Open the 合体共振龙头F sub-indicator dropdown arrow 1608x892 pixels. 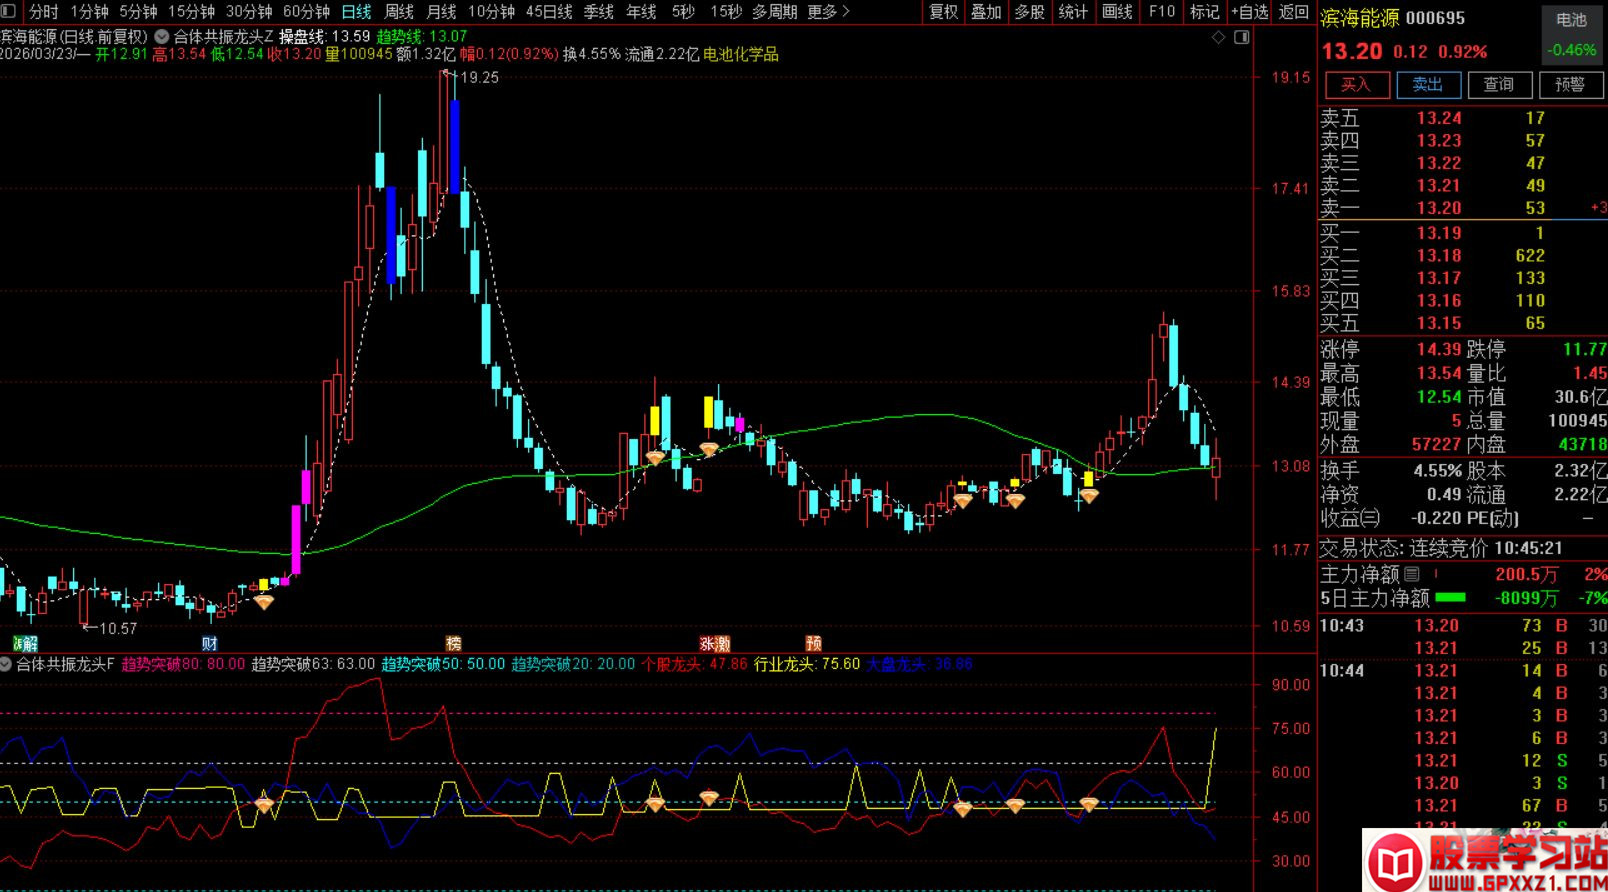[x=6, y=664]
